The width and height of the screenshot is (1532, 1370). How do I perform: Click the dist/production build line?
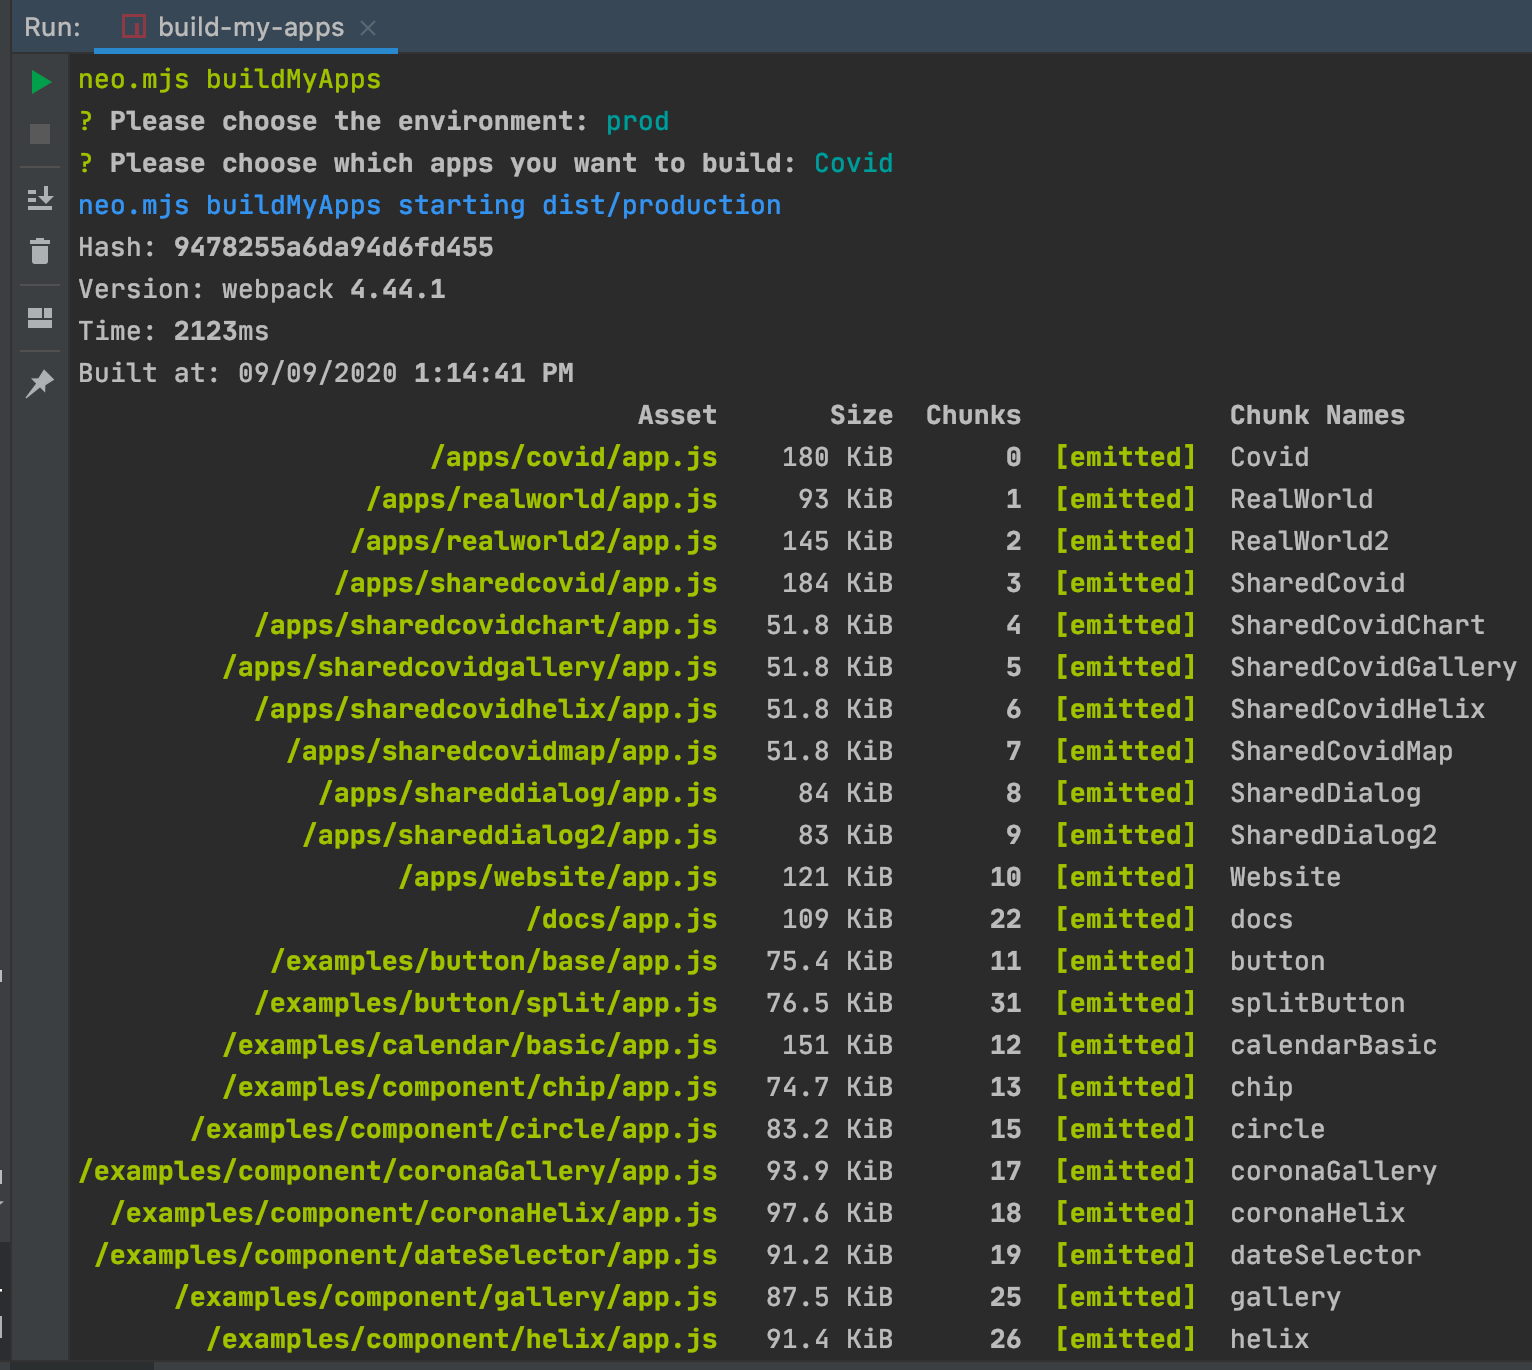[430, 205]
